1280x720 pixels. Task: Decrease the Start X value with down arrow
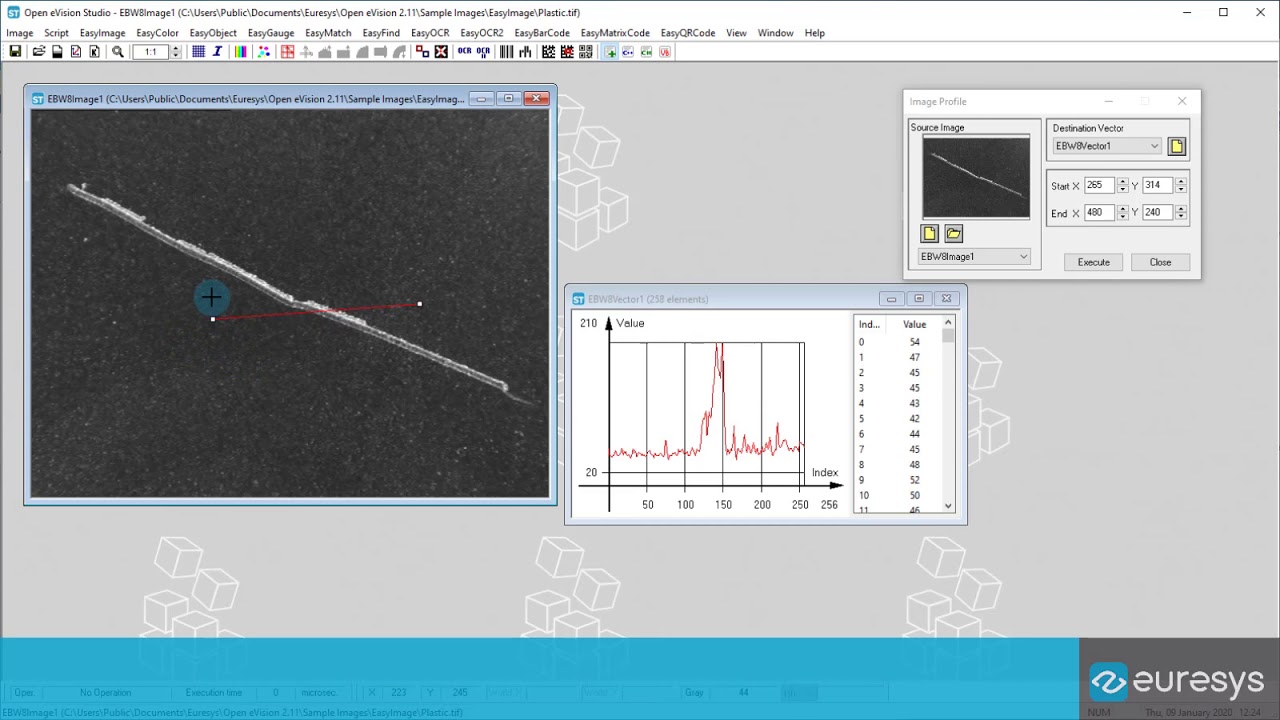(x=1122, y=190)
